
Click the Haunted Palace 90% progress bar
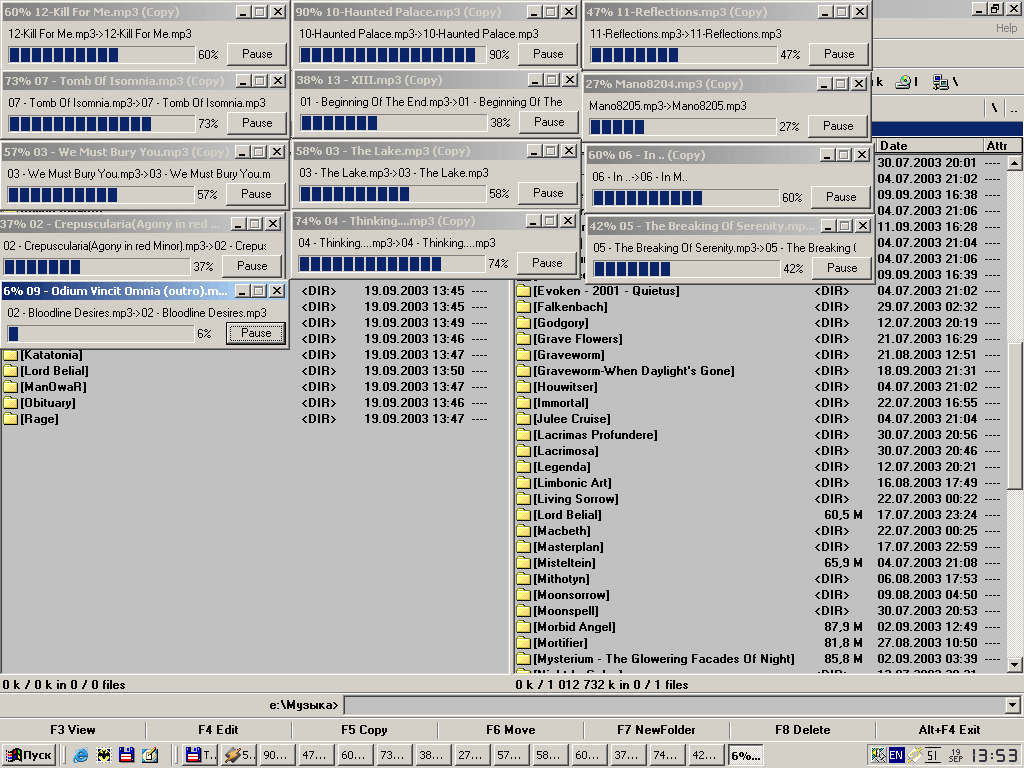pyautogui.click(x=392, y=55)
